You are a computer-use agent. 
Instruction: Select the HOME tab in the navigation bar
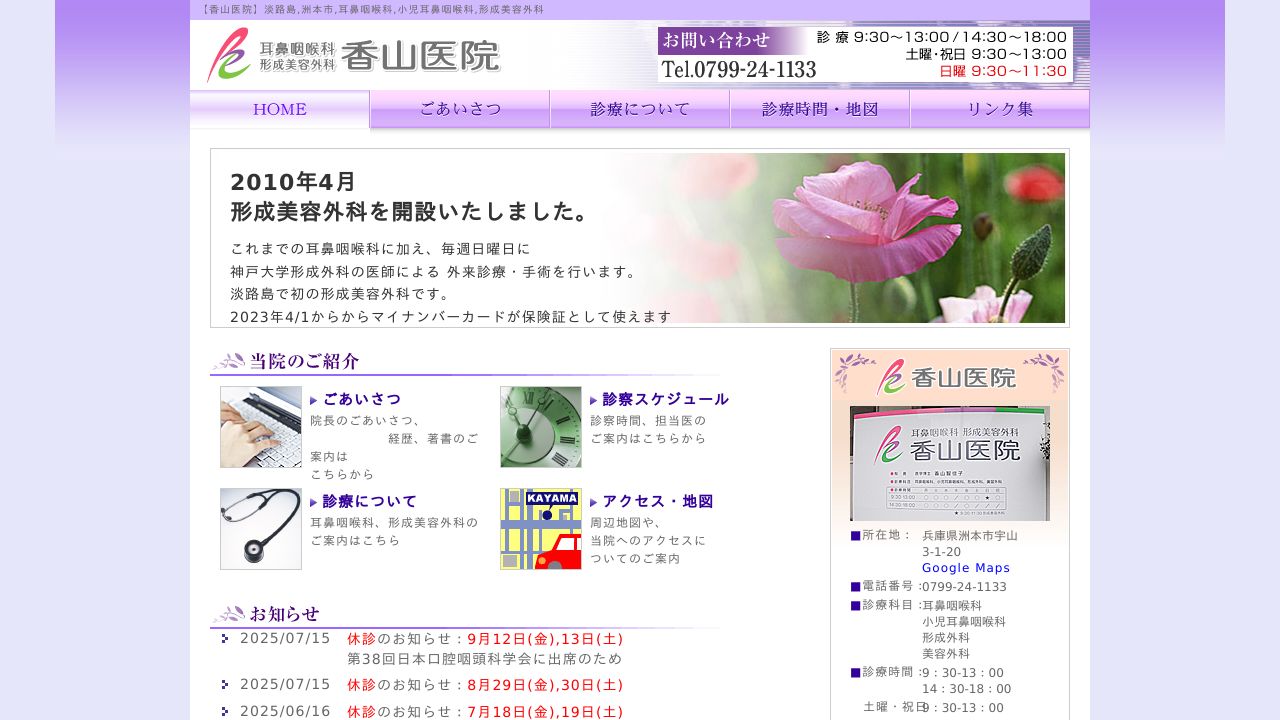tap(279, 109)
